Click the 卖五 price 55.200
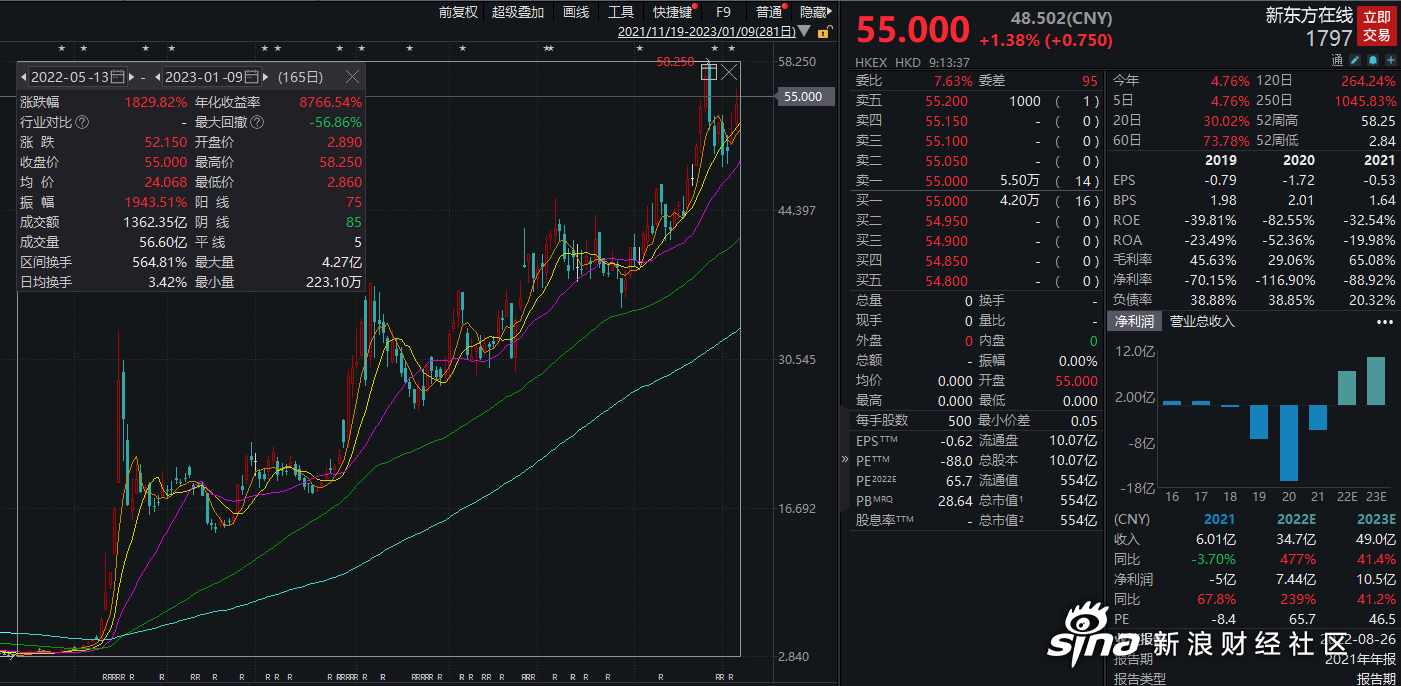The image size is (1401, 686). tap(946, 101)
